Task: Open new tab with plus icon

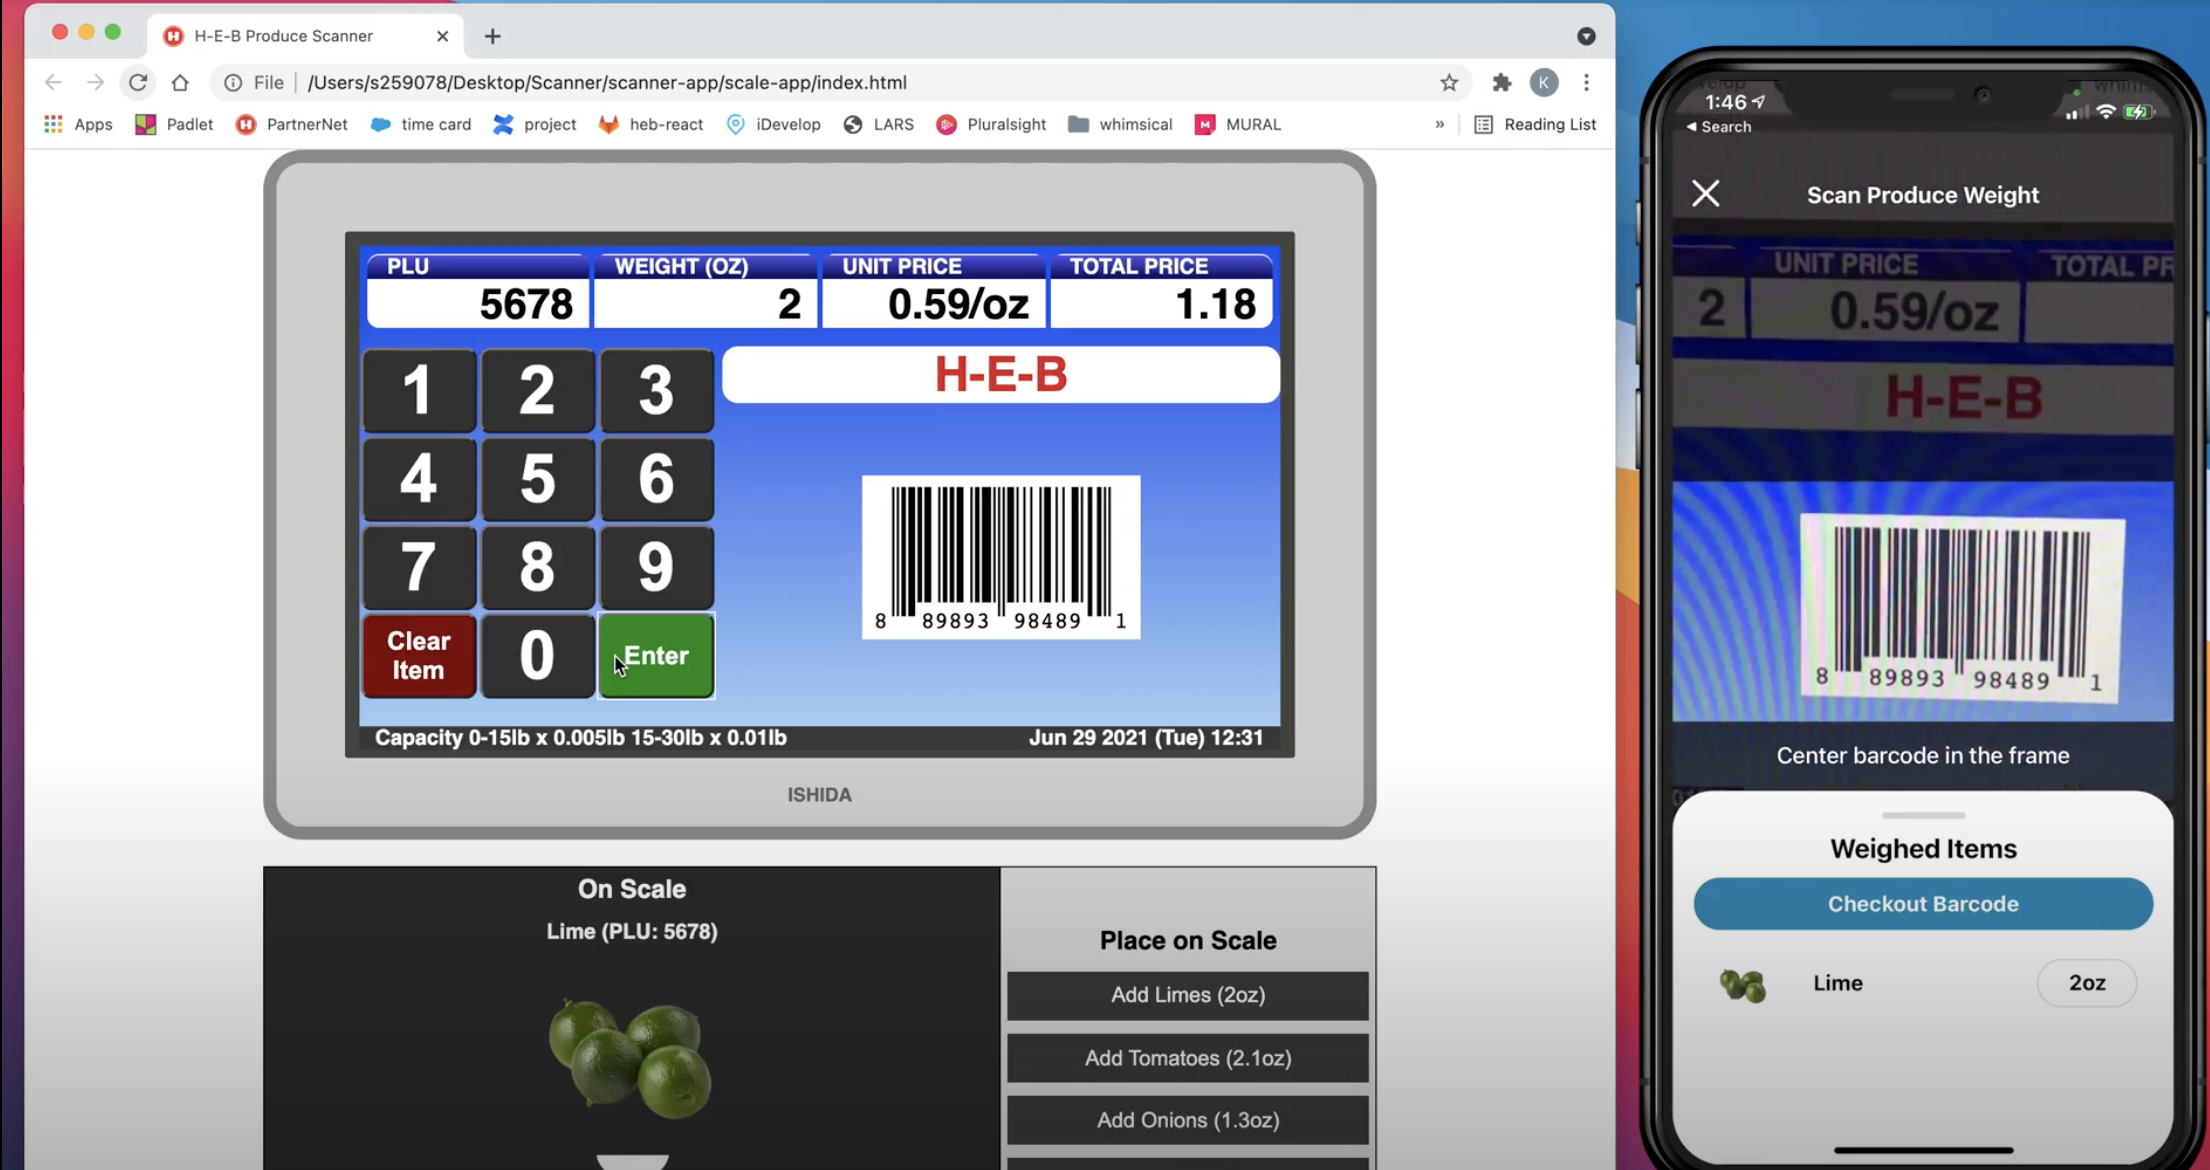Action: (x=492, y=36)
